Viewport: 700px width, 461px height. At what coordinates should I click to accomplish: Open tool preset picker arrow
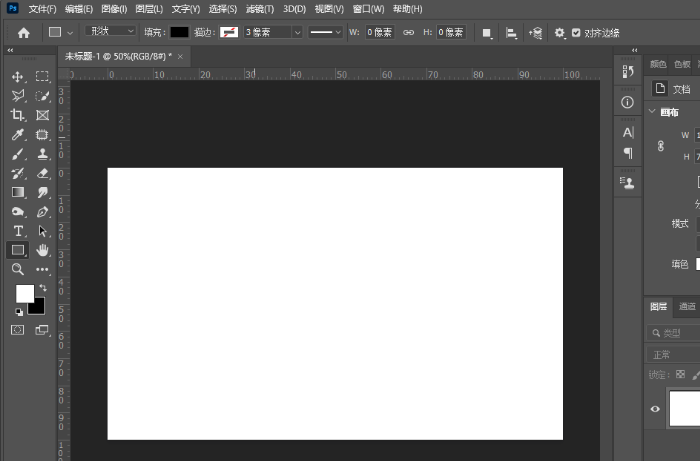(70, 33)
